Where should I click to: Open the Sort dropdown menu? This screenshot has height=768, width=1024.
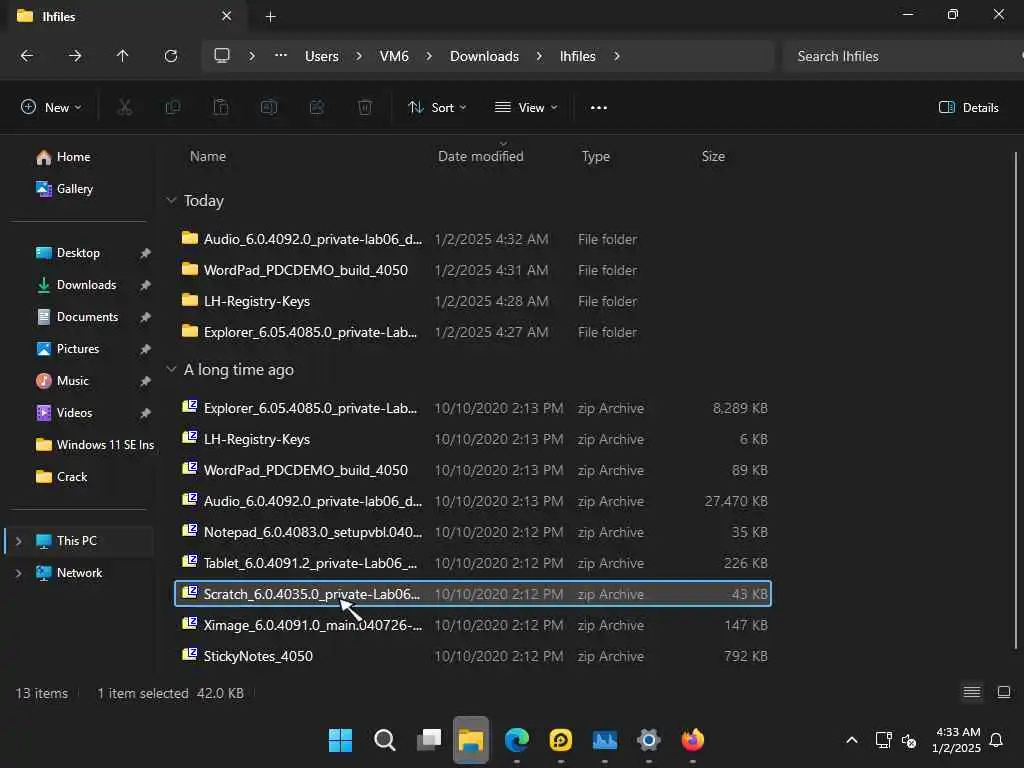tap(437, 107)
